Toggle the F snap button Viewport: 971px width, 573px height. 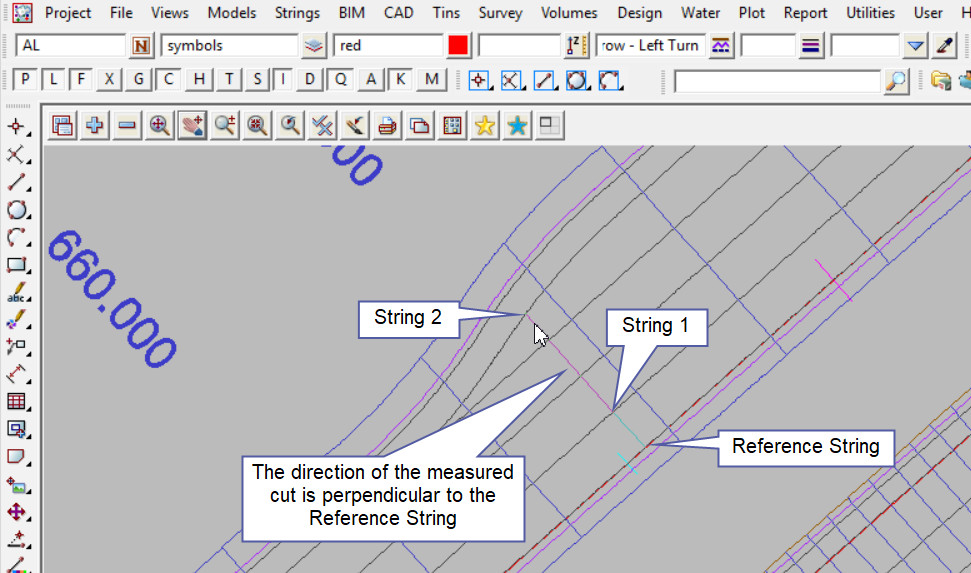click(x=81, y=80)
